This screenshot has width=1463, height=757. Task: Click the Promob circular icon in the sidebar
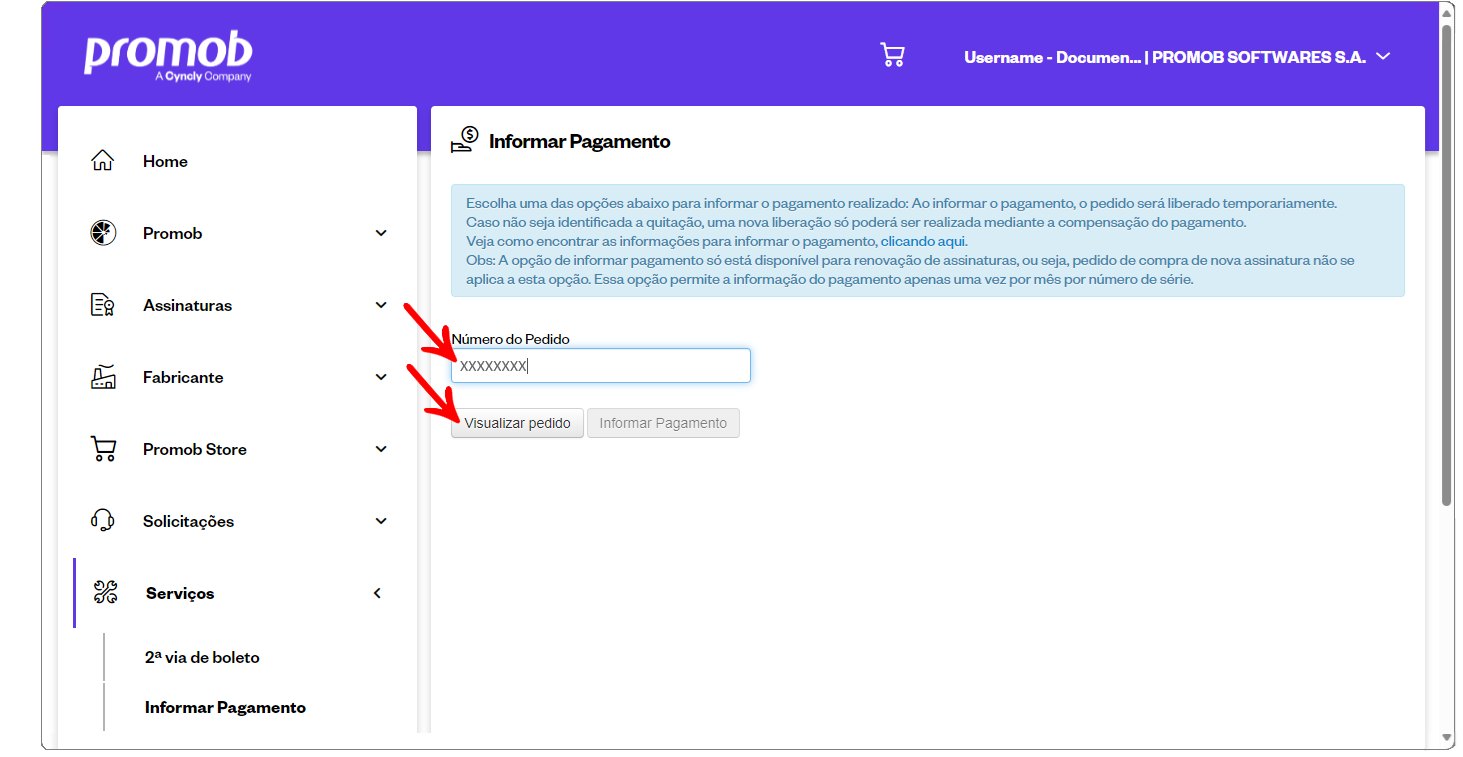tap(103, 233)
